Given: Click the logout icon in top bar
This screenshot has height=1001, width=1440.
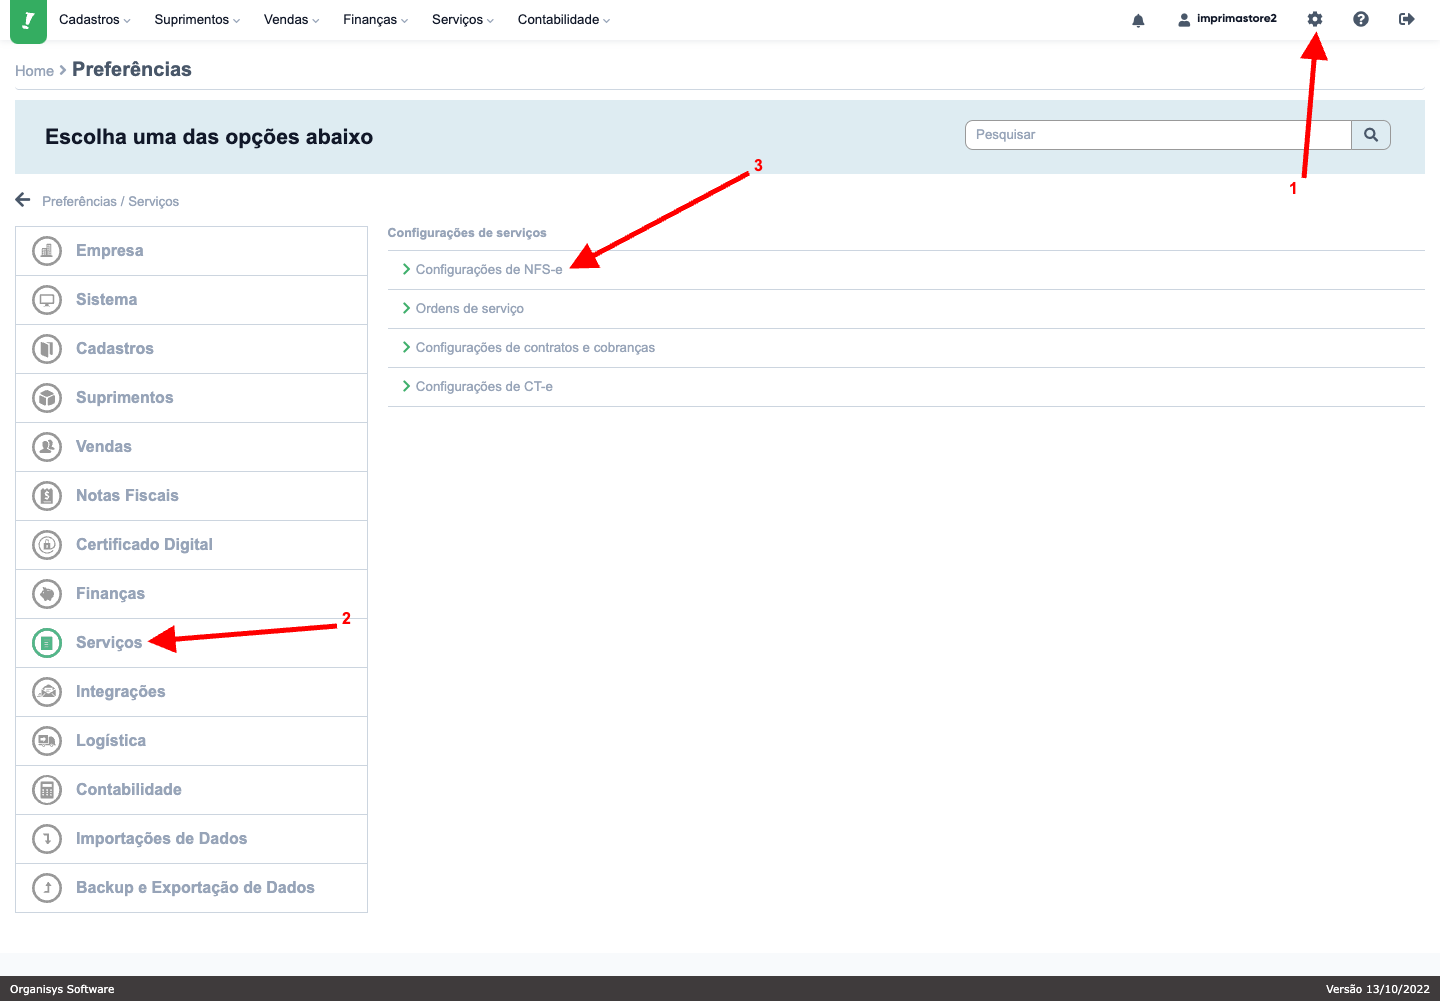Looking at the screenshot, I should (x=1407, y=19).
